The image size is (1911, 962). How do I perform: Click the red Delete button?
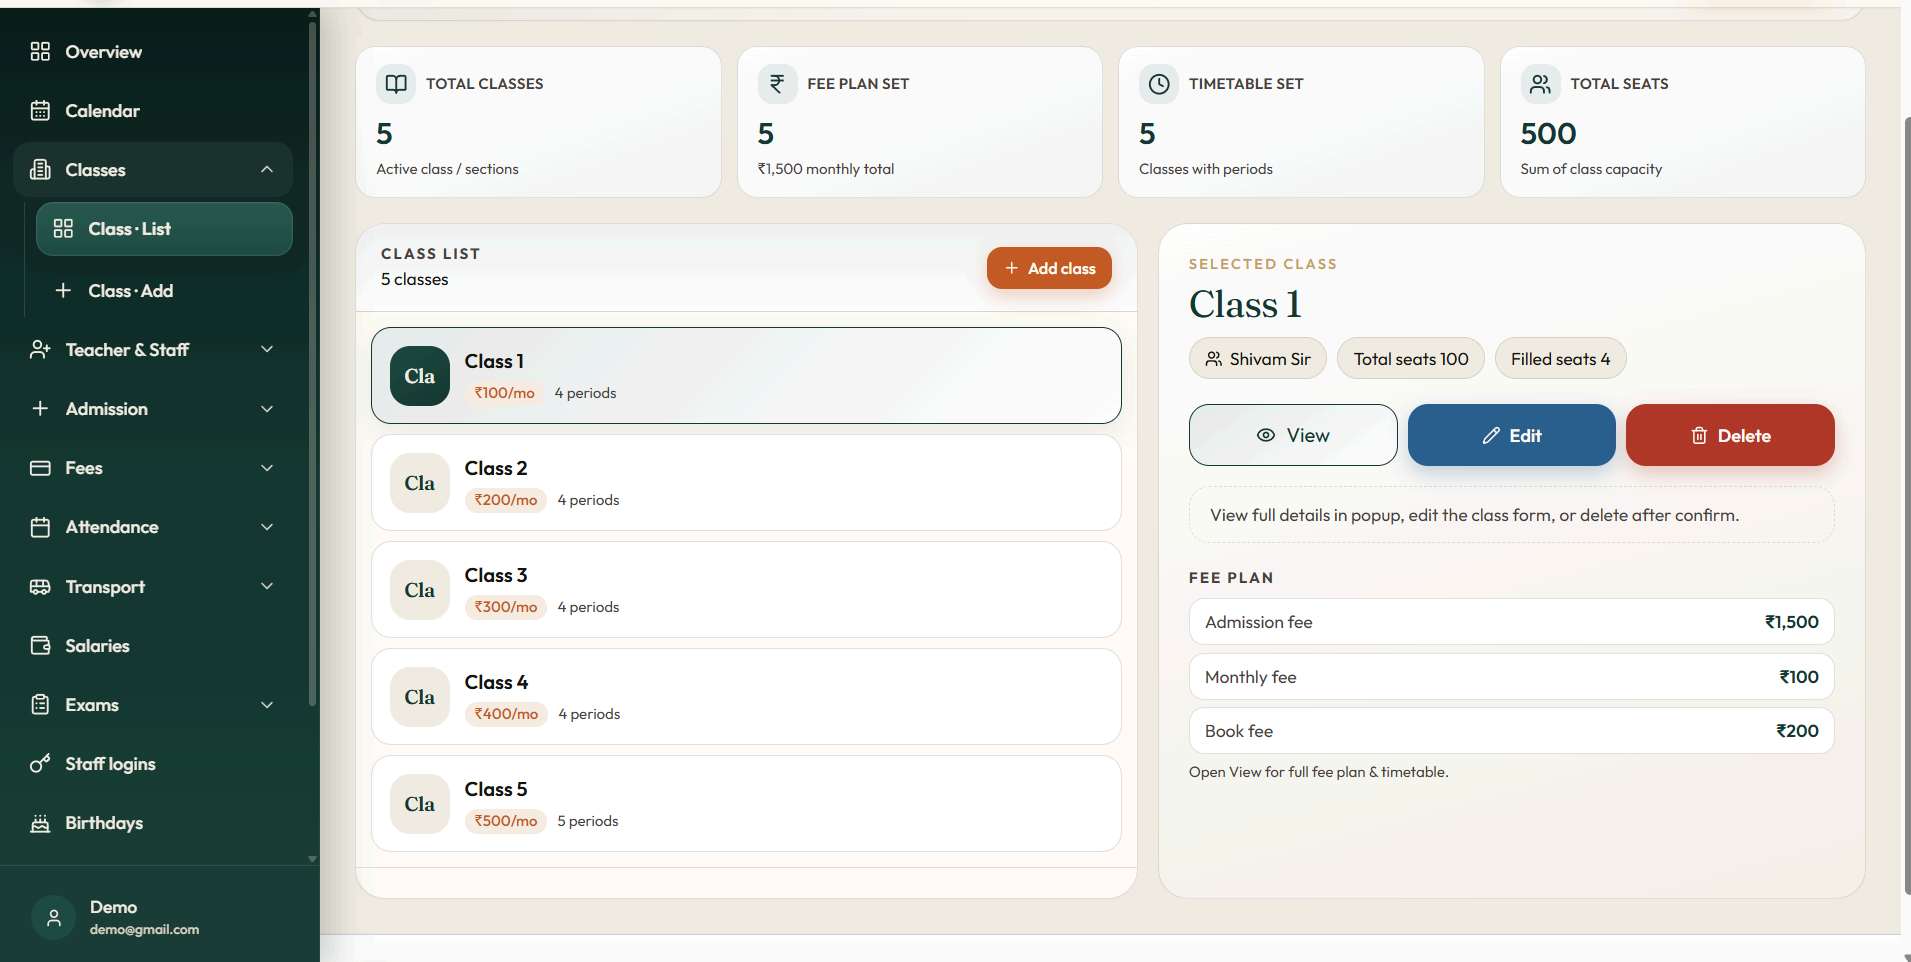click(x=1730, y=435)
